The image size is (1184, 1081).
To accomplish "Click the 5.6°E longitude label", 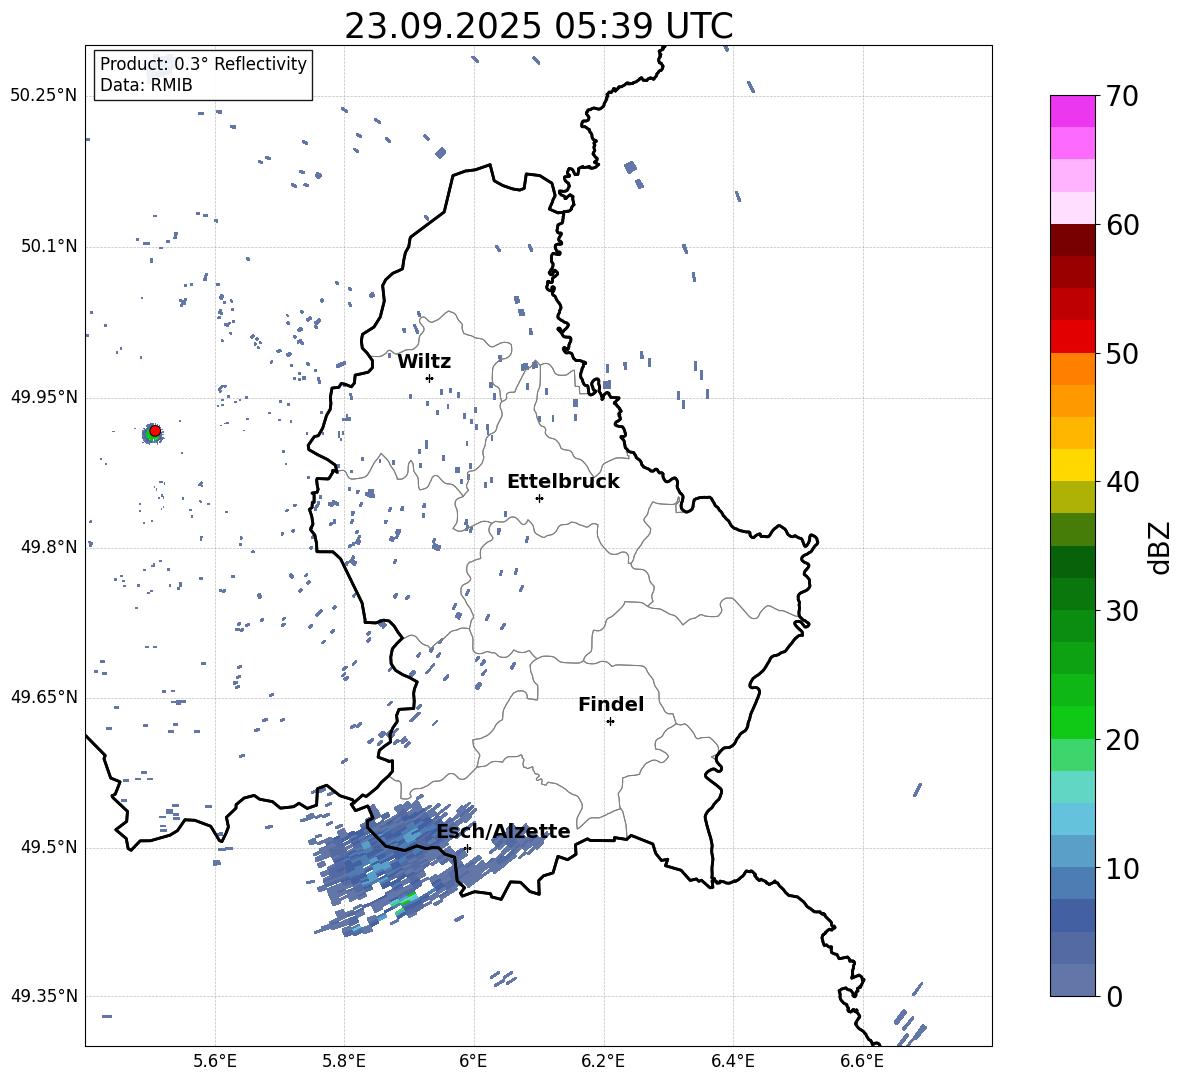I will [x=215, y=1061].
